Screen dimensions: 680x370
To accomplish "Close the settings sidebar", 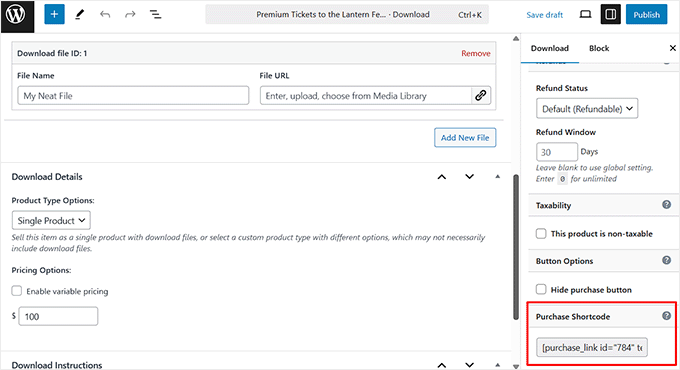I will coord(673,48).
